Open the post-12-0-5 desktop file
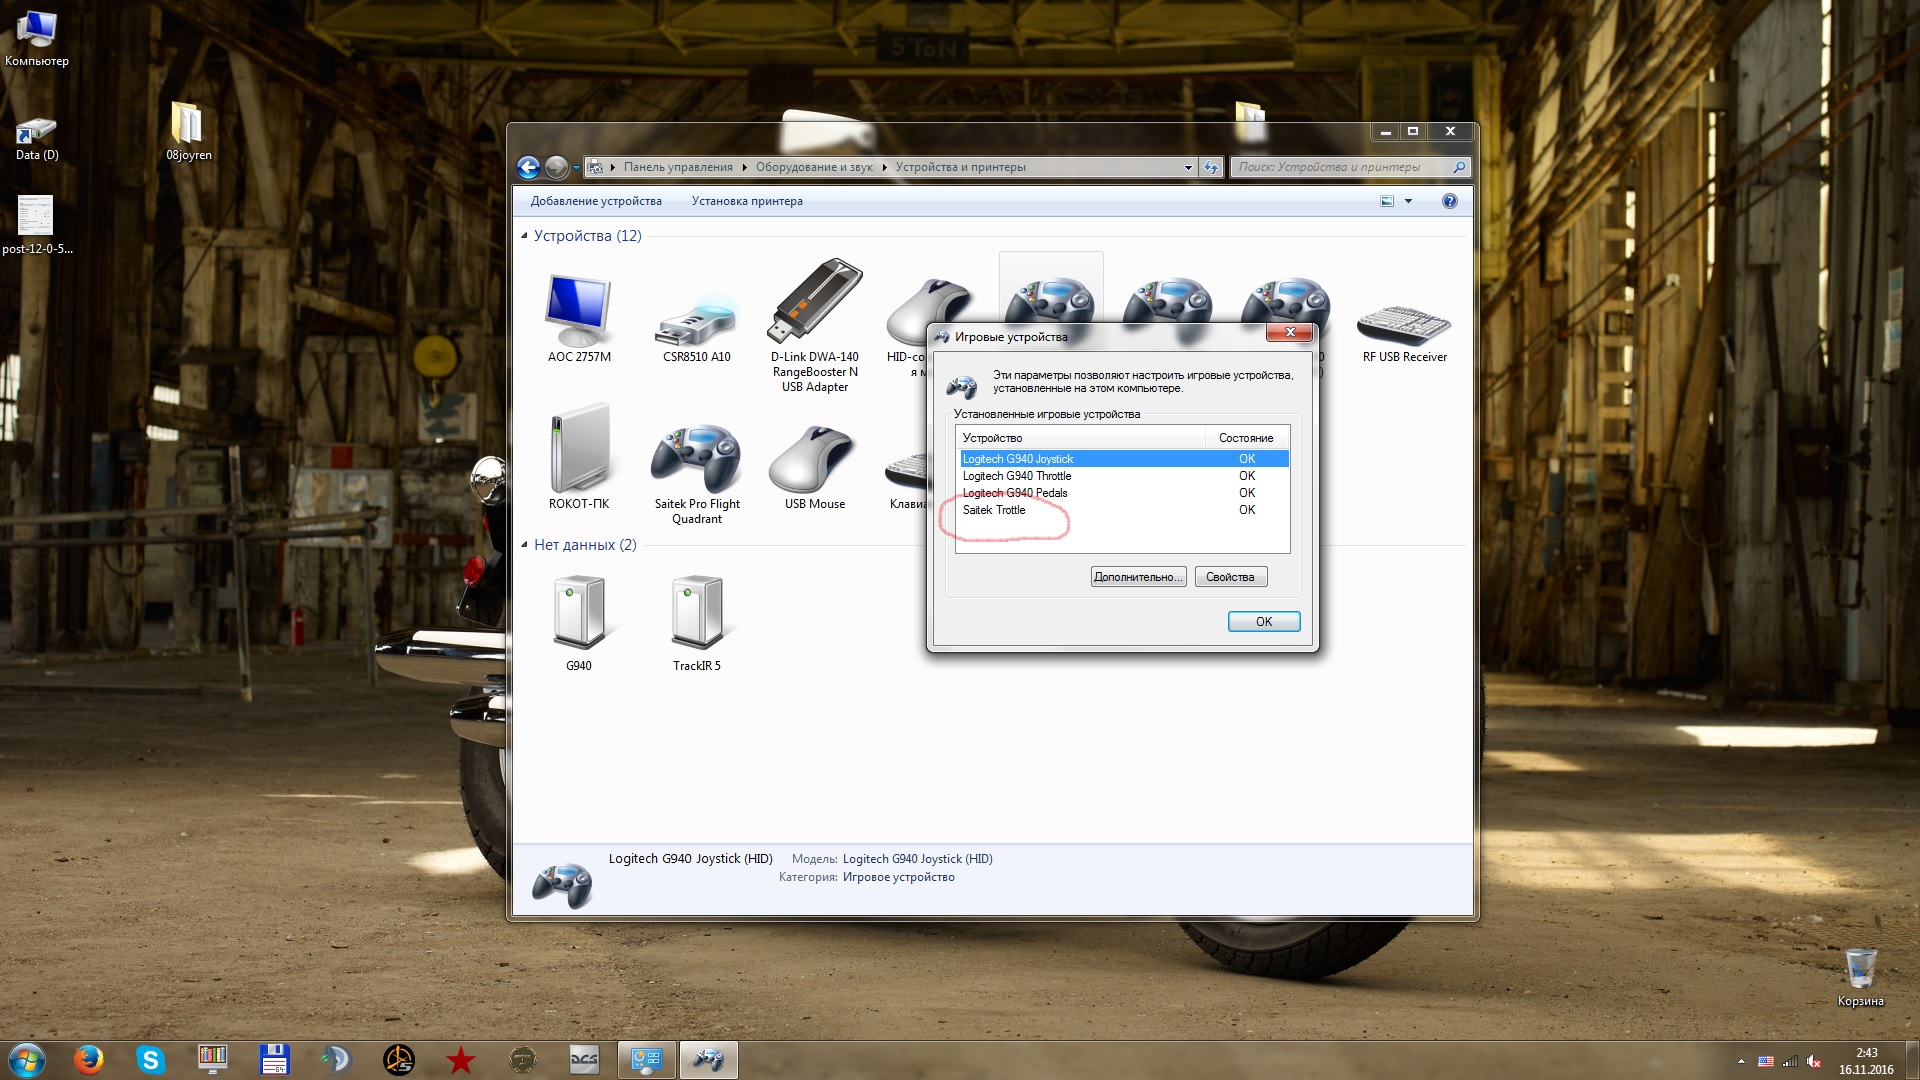Screen dimensions: 1920x1080 pos(37,224)
